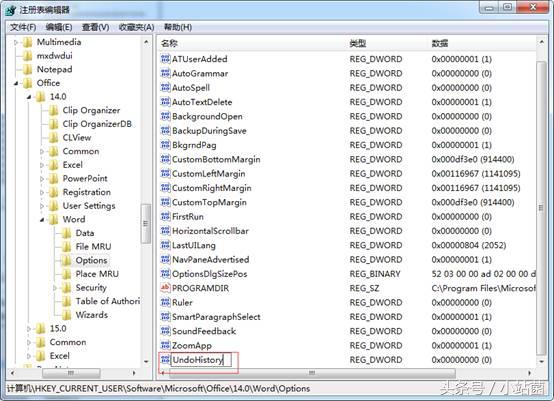Collapse the Word tree node
The image size is (554, 401).
pyautogui.click(x=42, y=220)
